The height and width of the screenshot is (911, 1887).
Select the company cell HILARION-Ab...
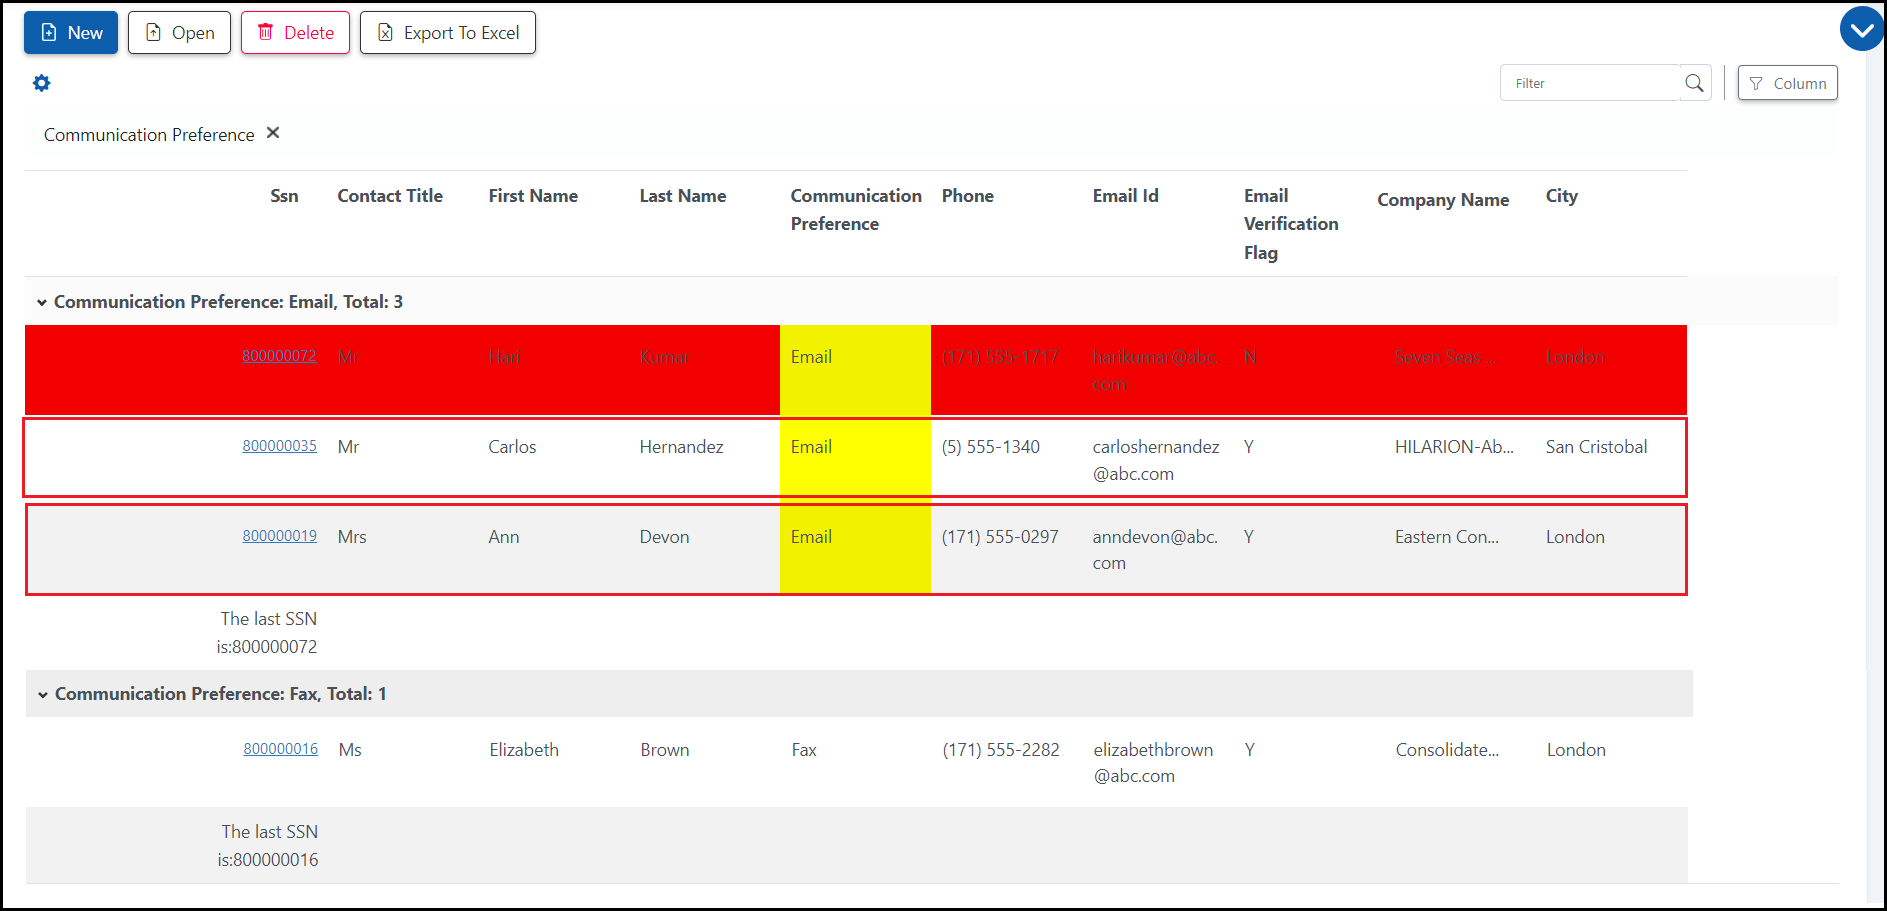(x=1454, y=447)
